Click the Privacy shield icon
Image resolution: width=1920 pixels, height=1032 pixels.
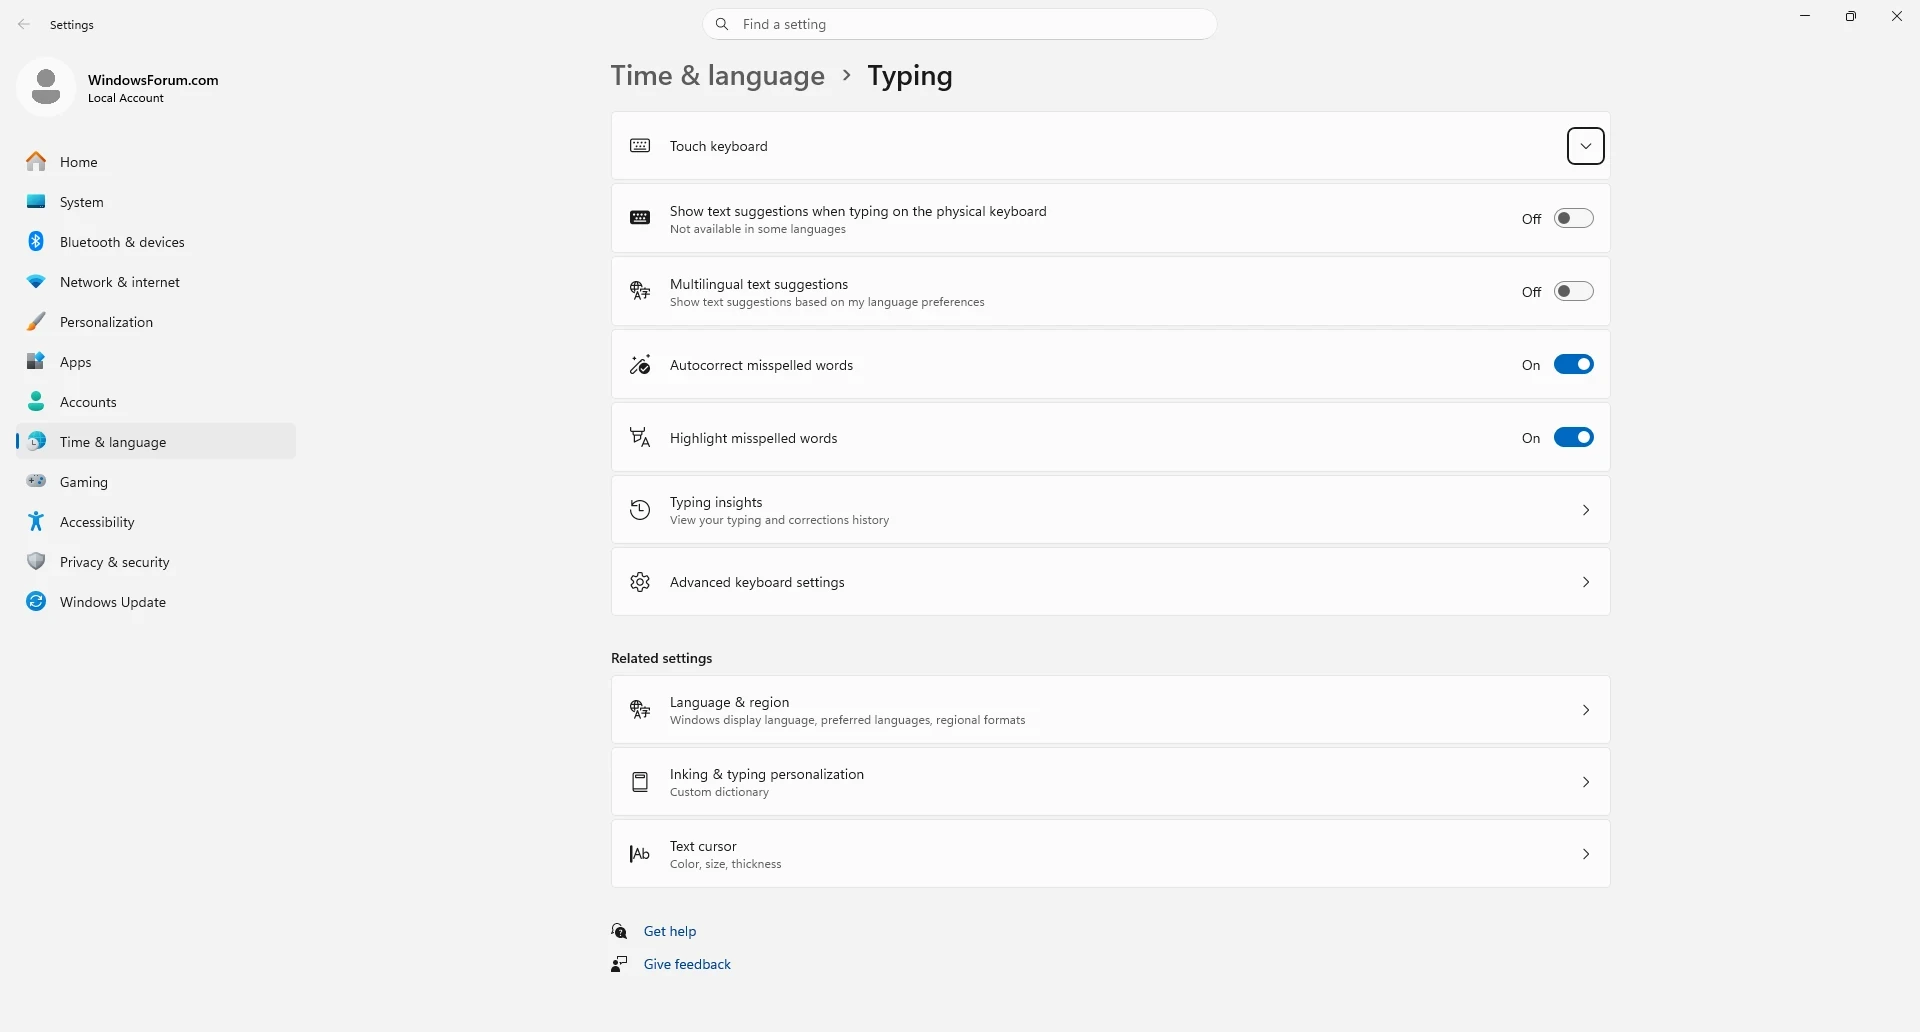point(36,561)
